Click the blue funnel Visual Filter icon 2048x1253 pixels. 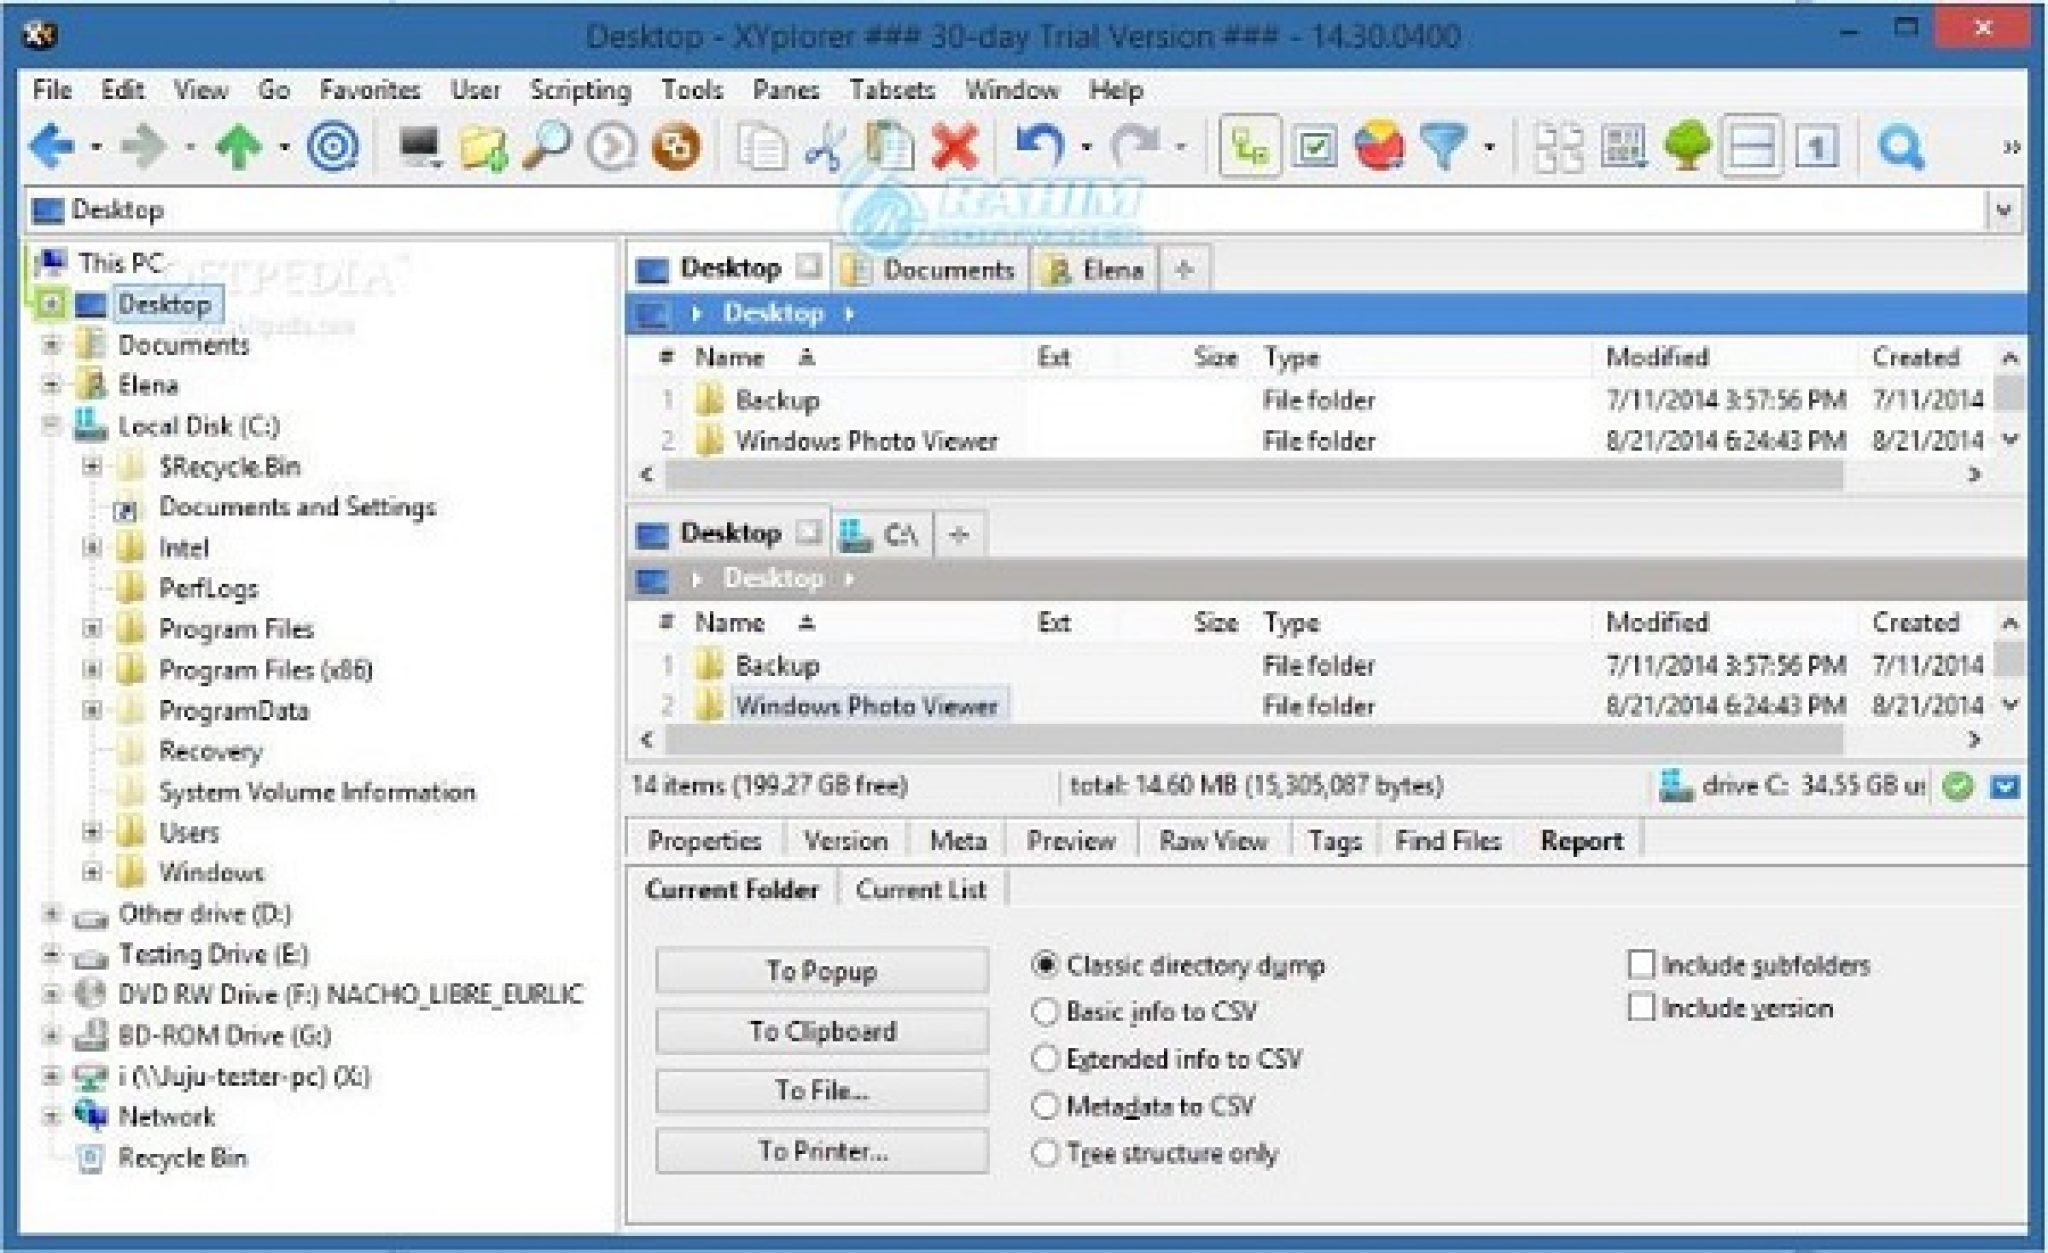(1443, 147)
